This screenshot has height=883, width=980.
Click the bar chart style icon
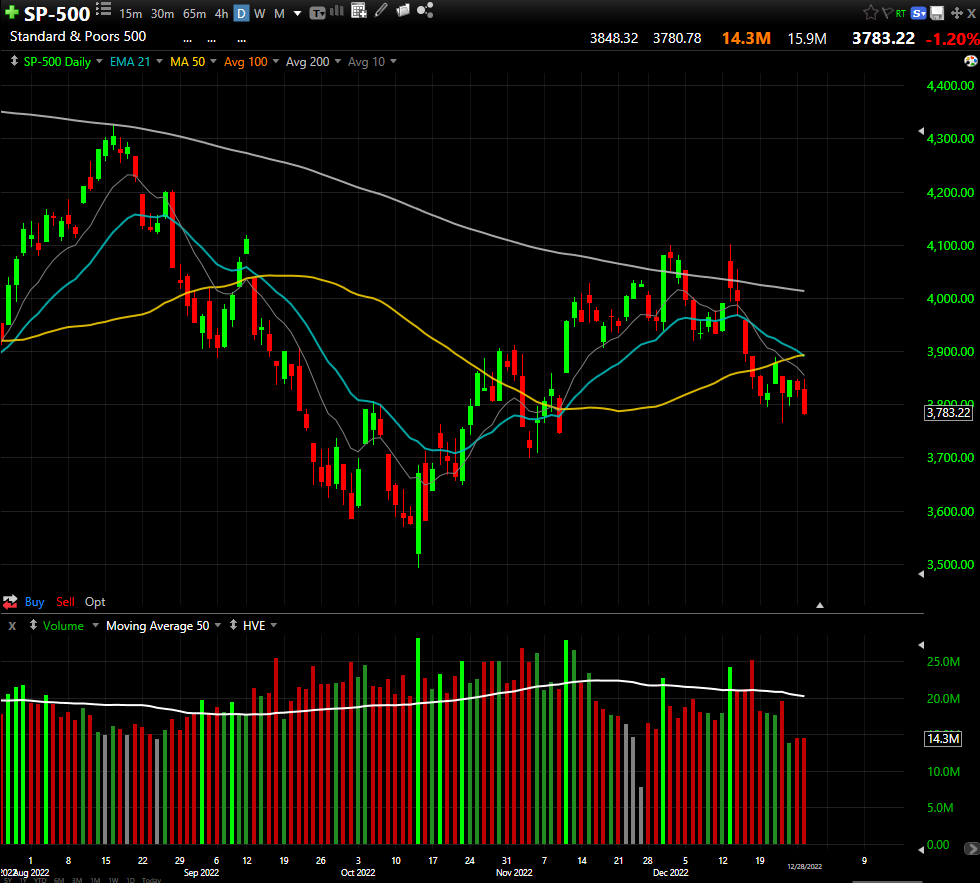coord(337,11)
